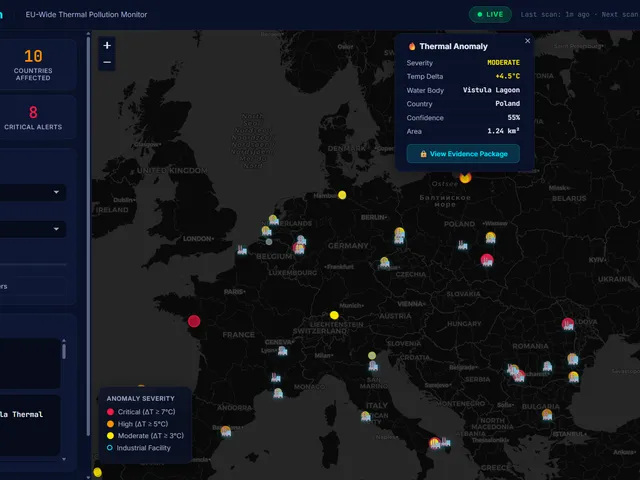640x480 pixels.
Task: Click the LIVE status badge
Action: [490, 14]
